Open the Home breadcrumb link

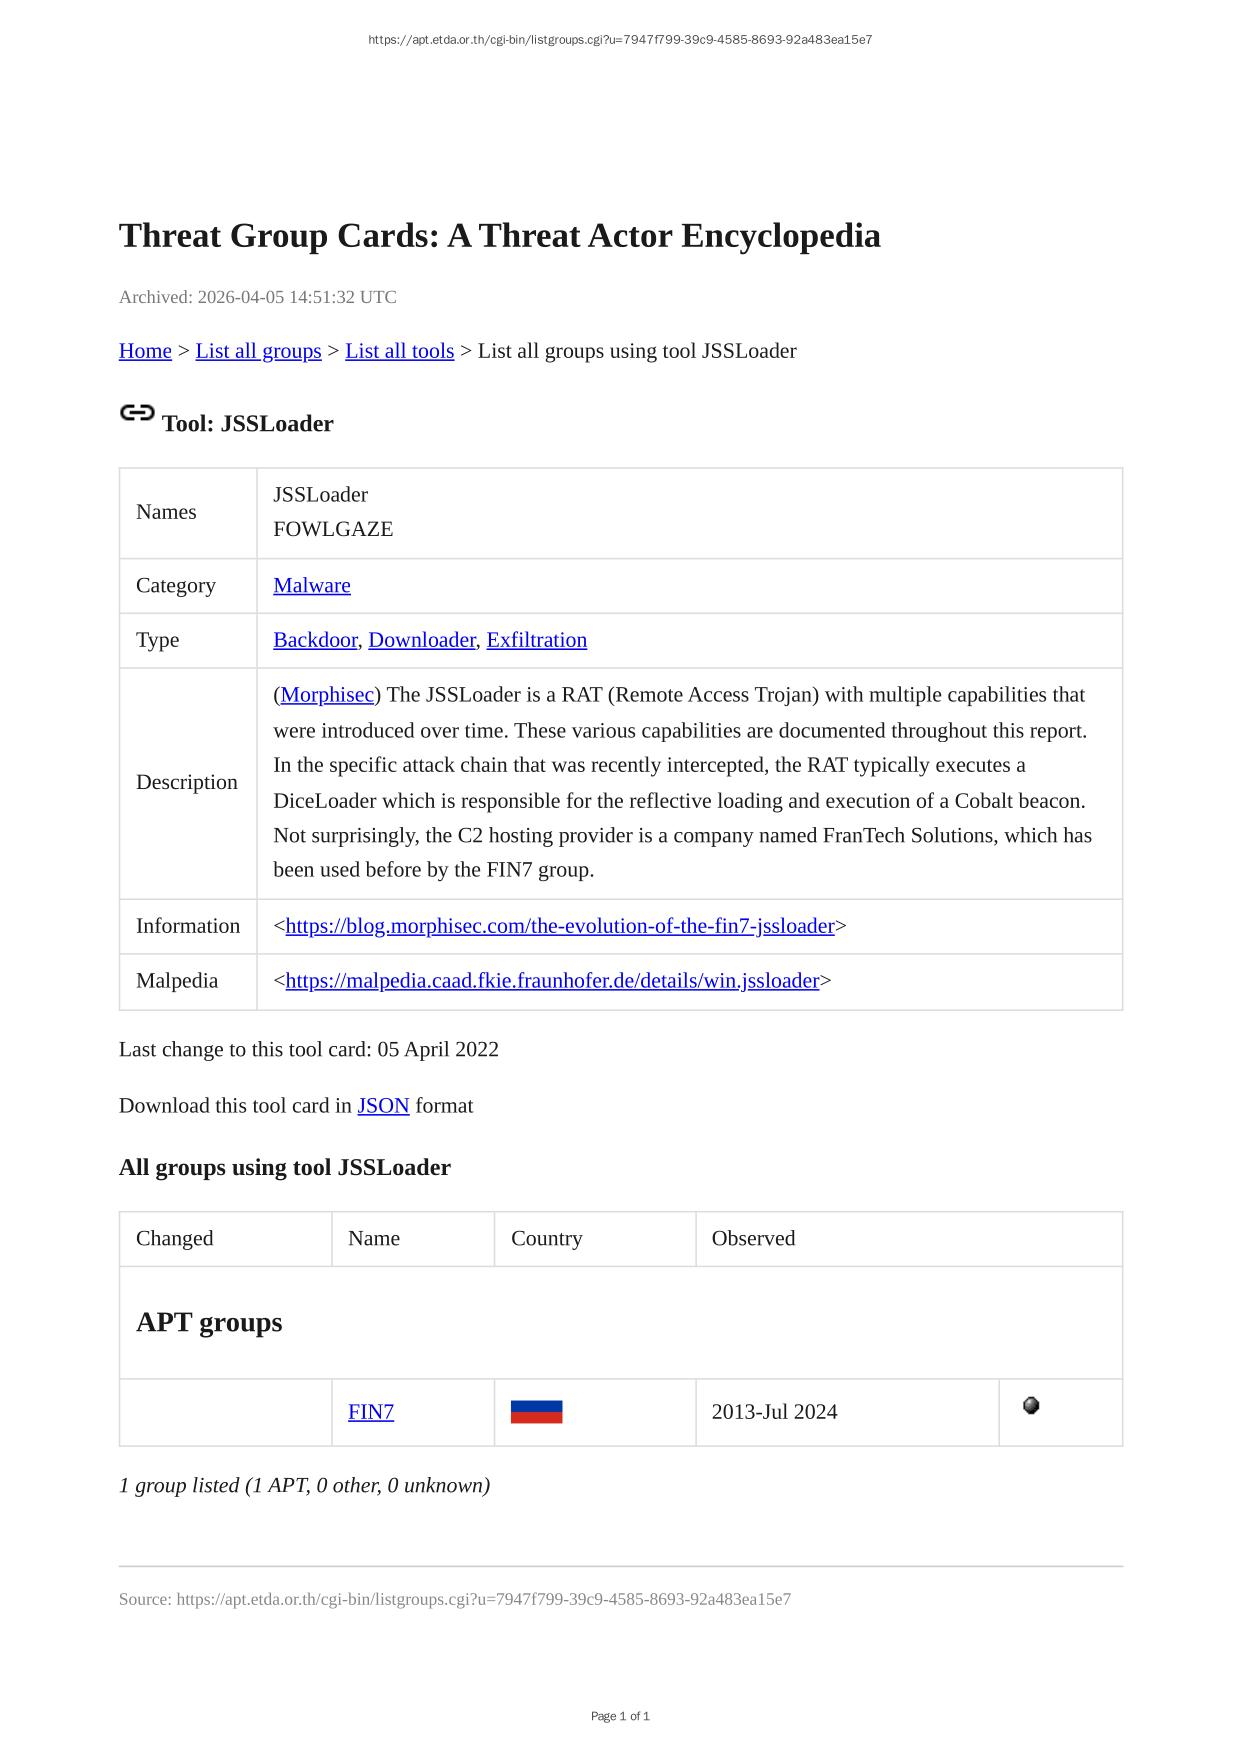pos(145,351)
